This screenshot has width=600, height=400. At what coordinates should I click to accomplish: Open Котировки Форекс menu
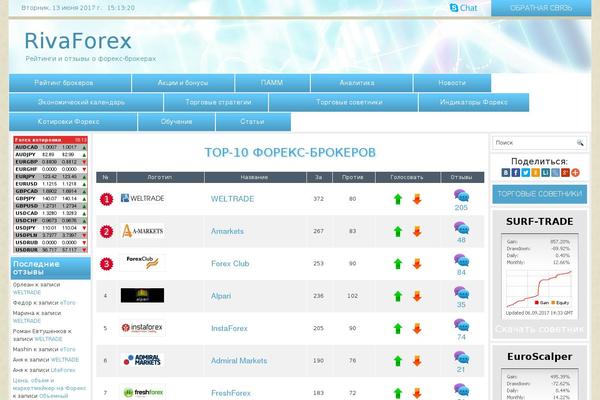73,122
